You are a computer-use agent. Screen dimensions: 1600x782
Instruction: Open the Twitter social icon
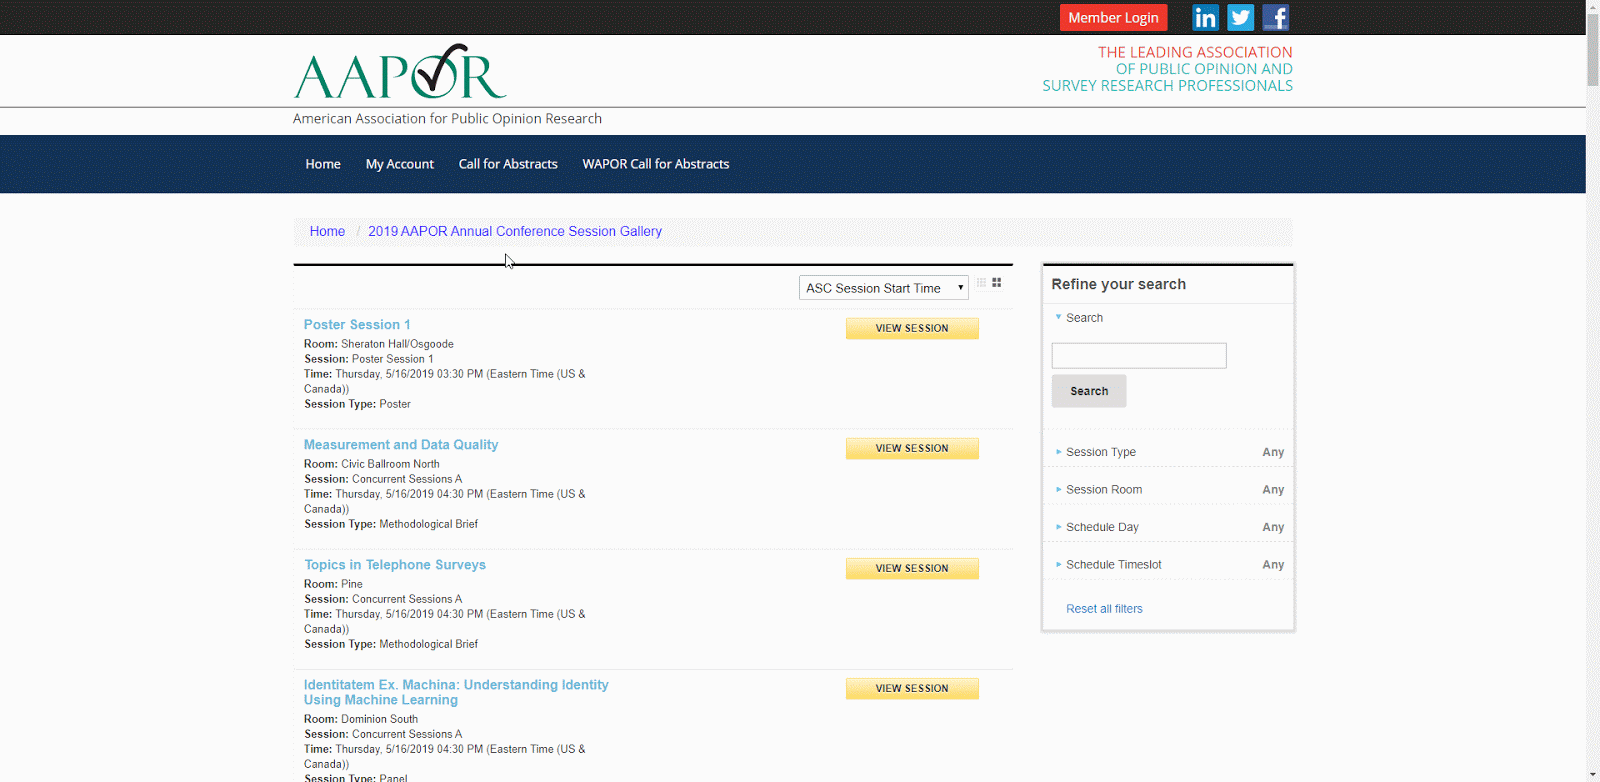click(1240, 18)
